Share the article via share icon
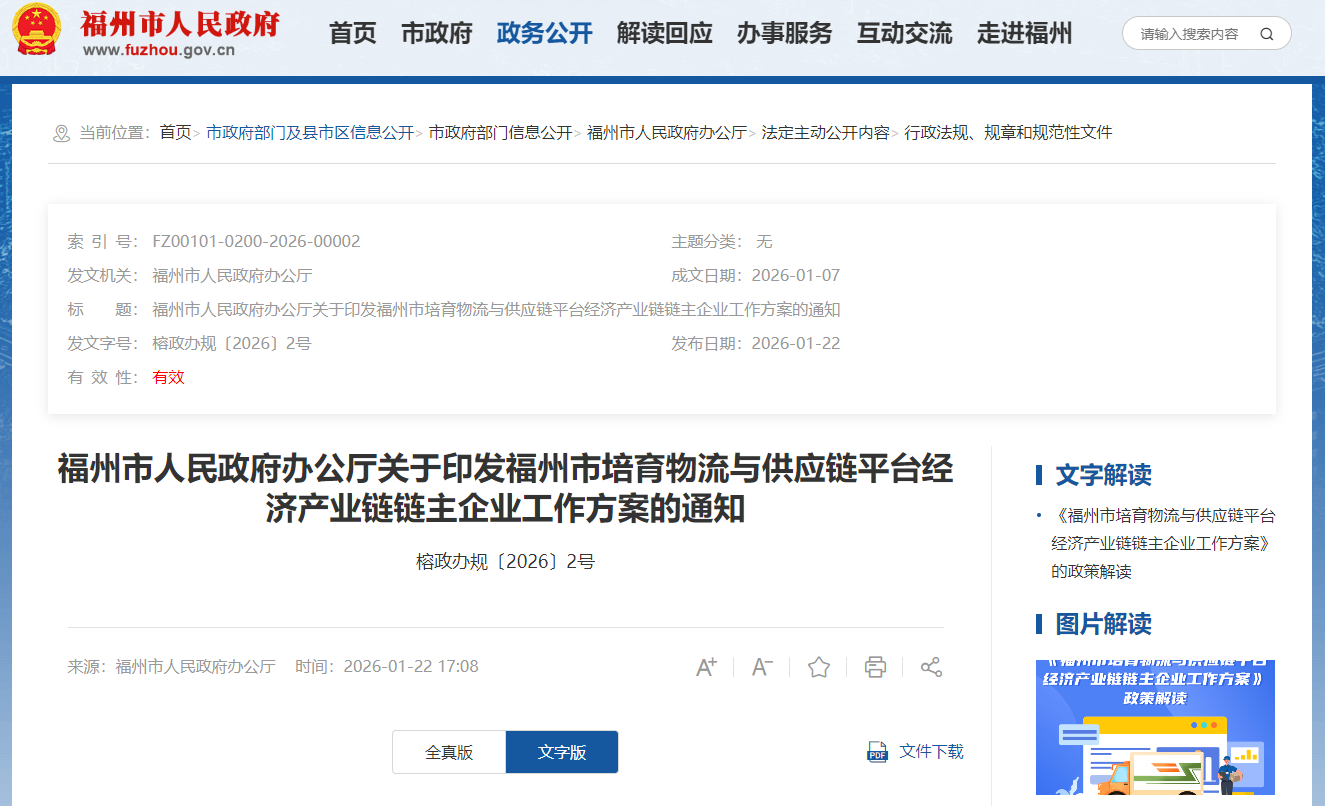 [x=931, y=667]
